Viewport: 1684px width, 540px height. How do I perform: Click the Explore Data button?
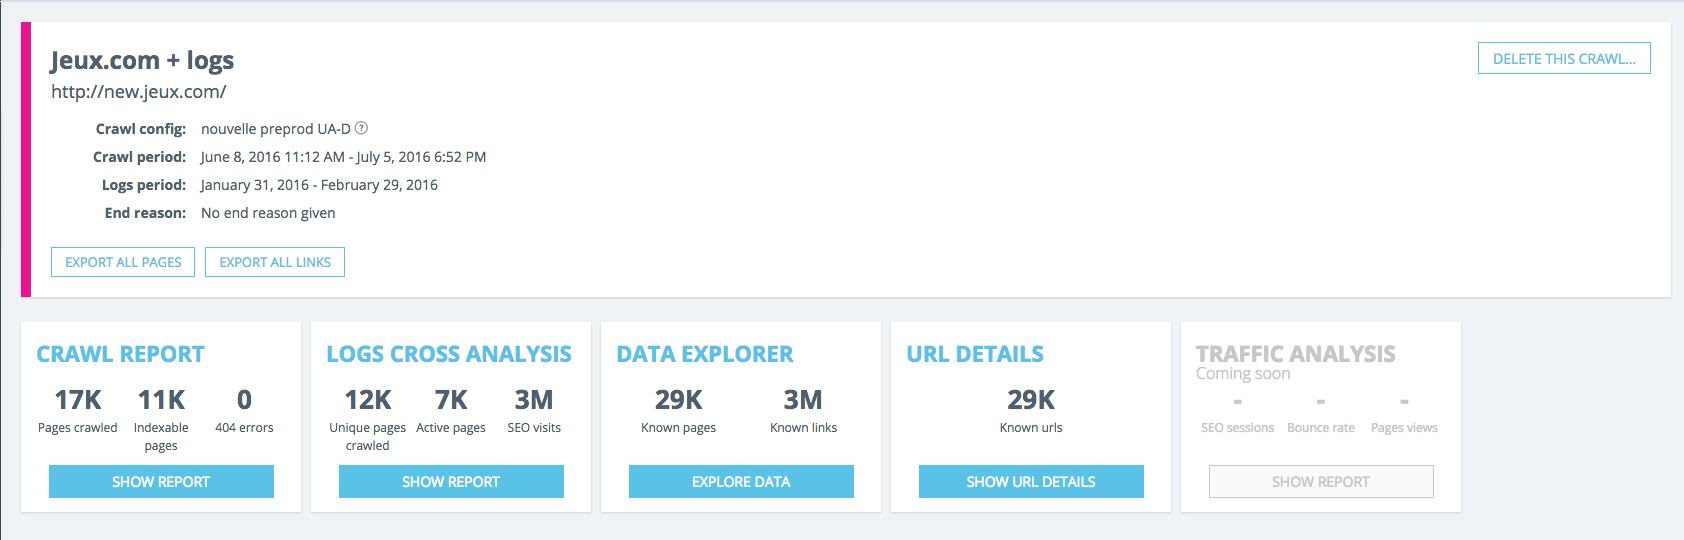[x=741, y=481]
